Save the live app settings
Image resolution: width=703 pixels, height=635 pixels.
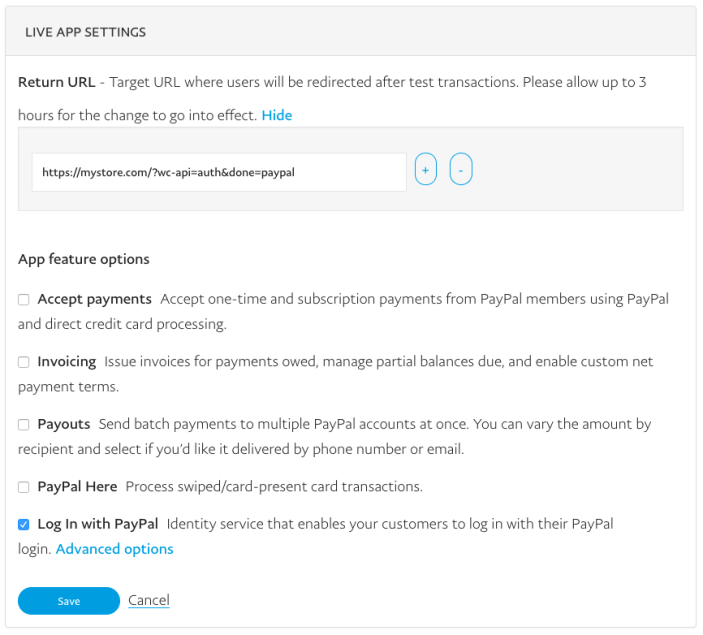tap(69, 601)
